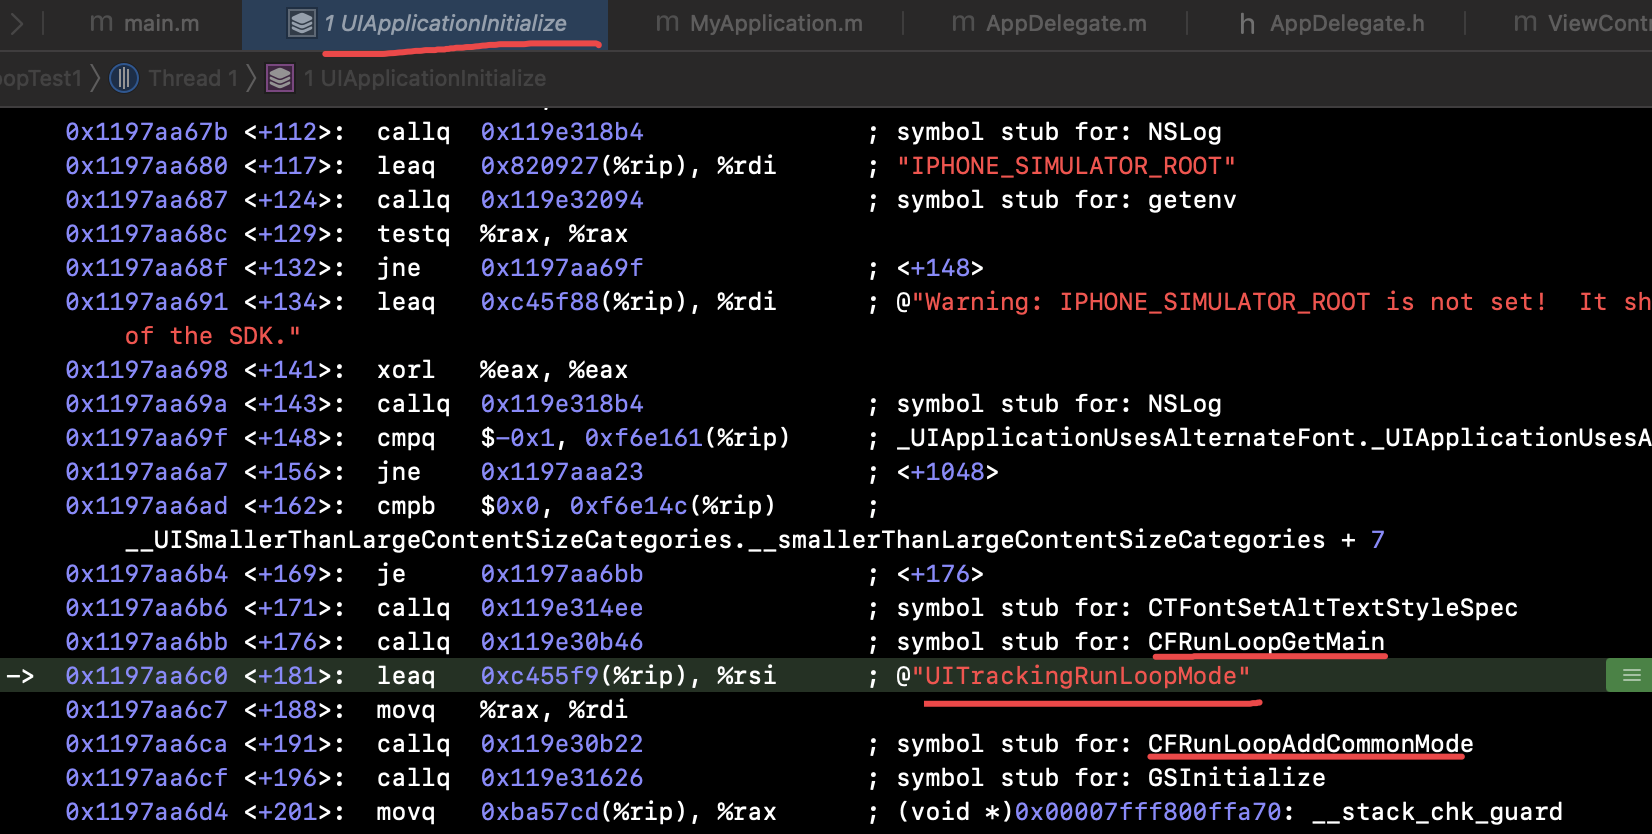Click the CTFontSetAltTextStyleSpec symbol text

click(1332, 608)
